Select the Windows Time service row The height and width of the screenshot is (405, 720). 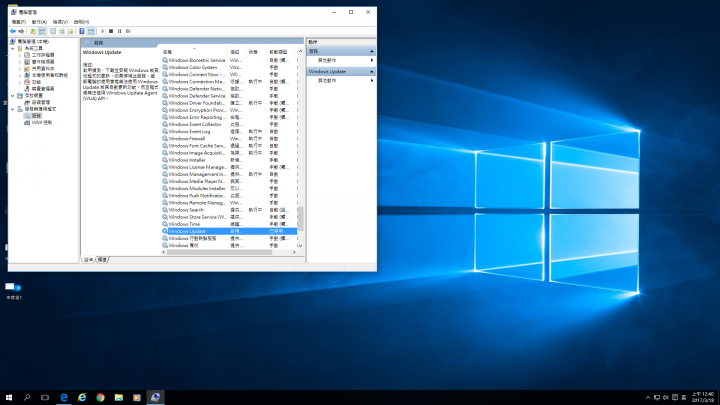coord(229,224)
